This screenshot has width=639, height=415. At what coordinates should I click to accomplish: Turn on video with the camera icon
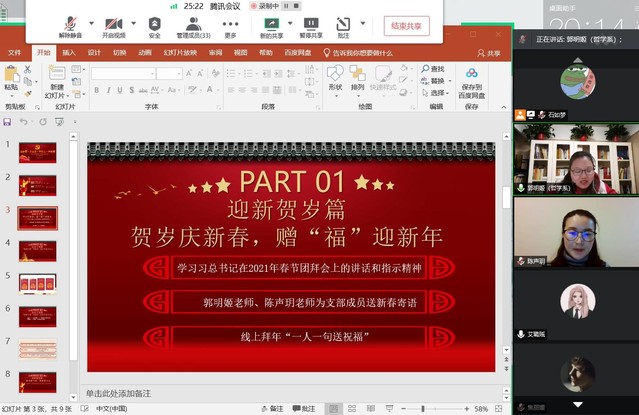[x=113, y=23]
